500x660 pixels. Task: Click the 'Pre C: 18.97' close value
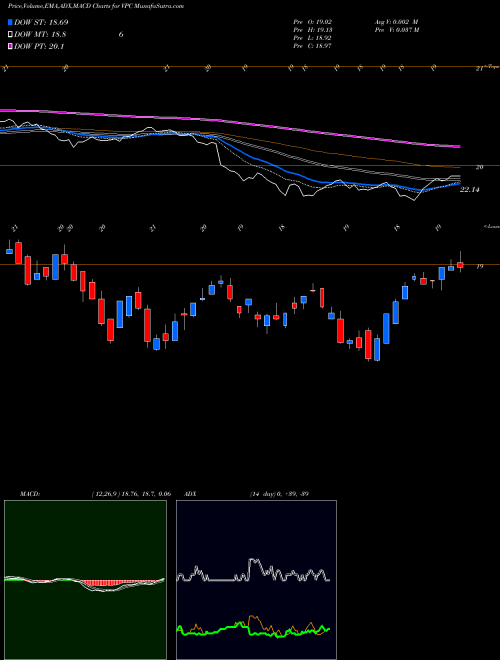click(x=313, y=46)
